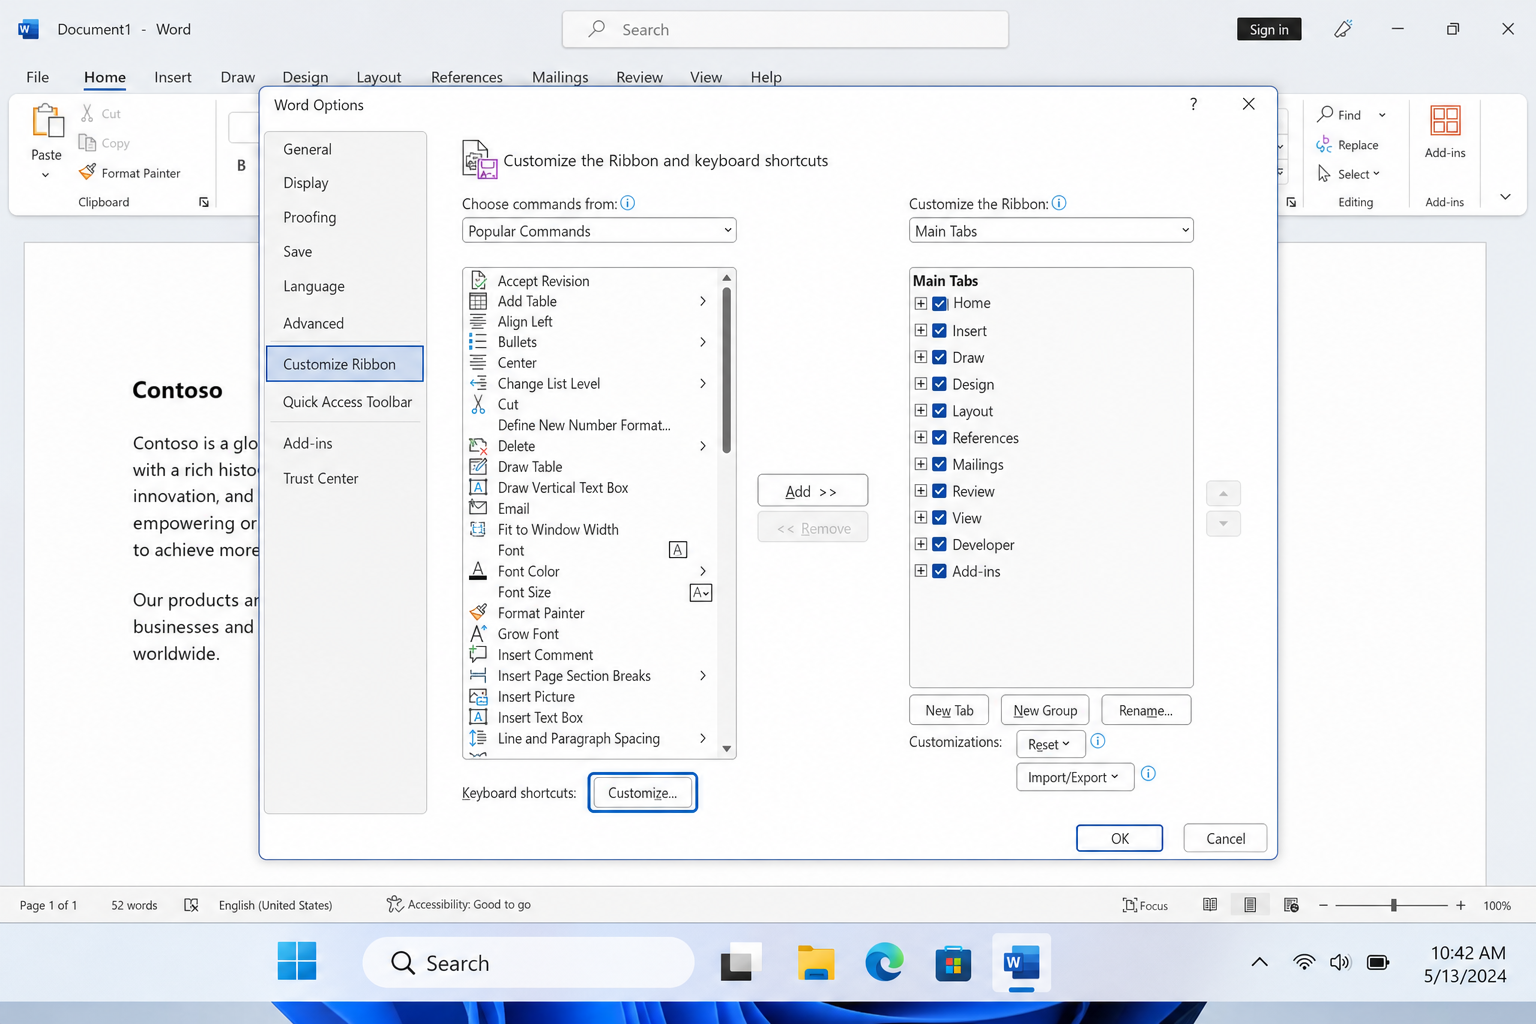The image size is (1536, 1024).
Task: Launch Microsoft Edge from the taskbar
Action: (884, 963)
